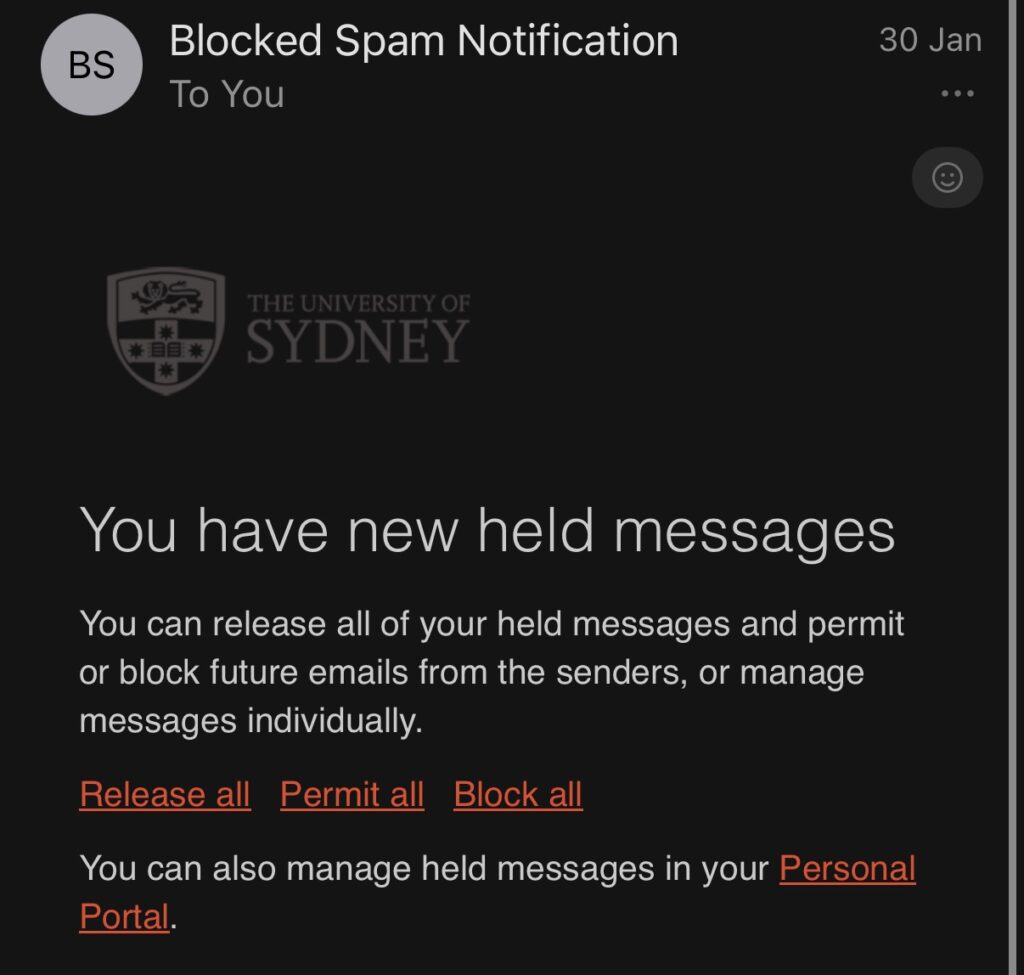Click the "or block future emails" text line
1024x975 pixels.
[x=471, y=672]
